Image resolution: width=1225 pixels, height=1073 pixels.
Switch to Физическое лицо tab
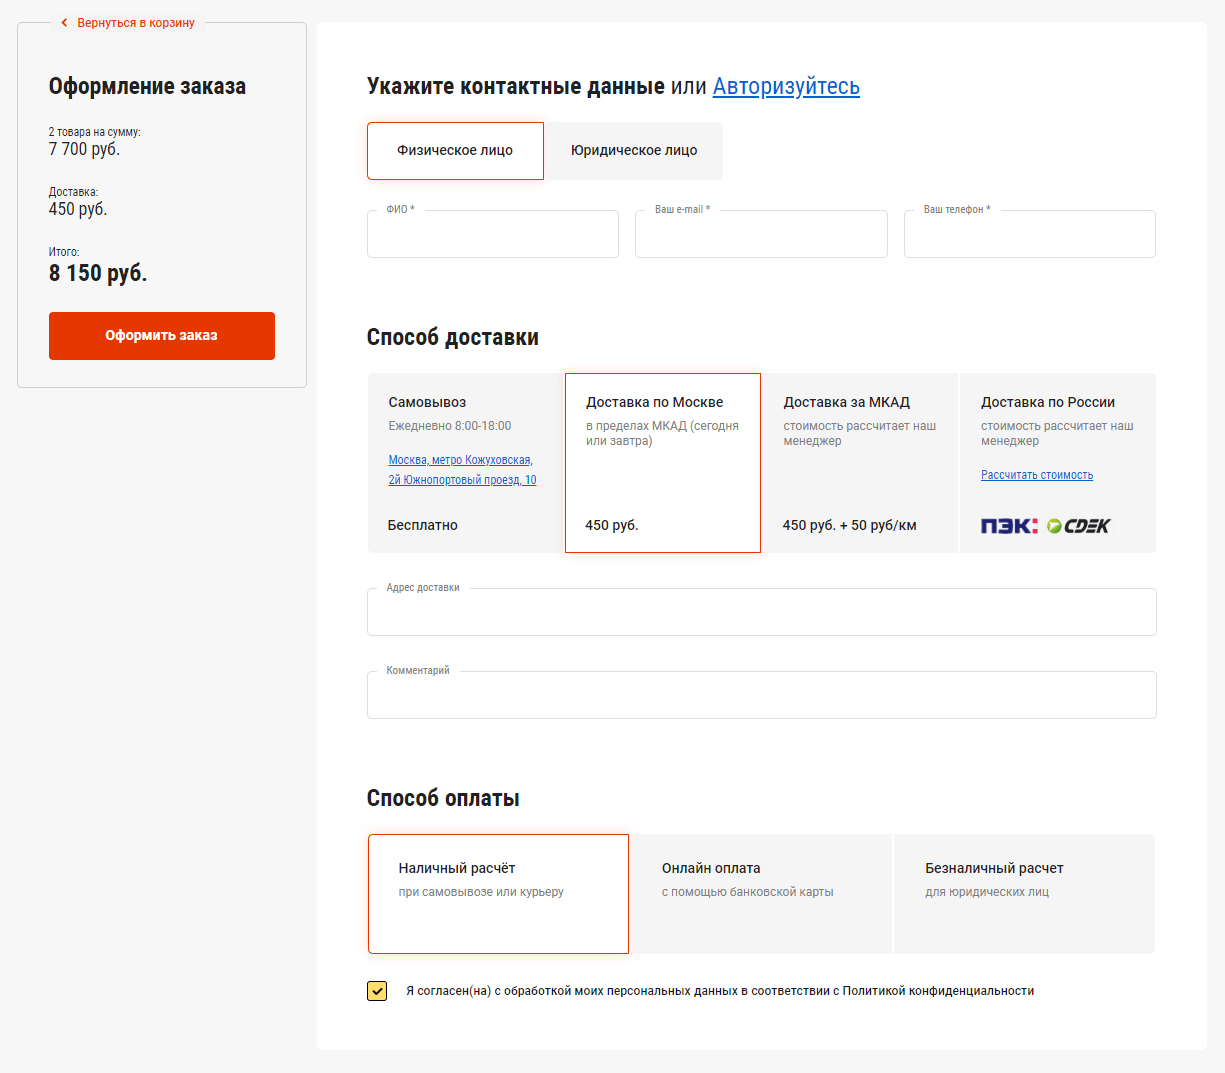(455, 151)
